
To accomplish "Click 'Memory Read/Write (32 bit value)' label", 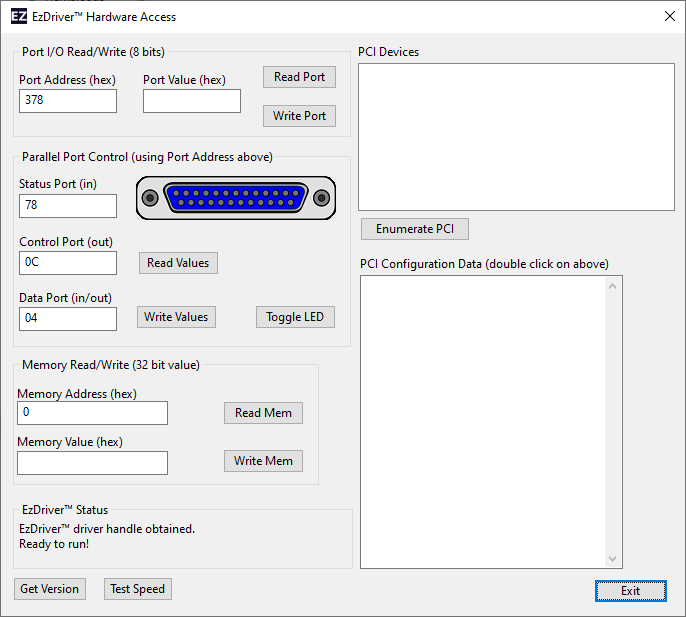I will tap(111, 365).
